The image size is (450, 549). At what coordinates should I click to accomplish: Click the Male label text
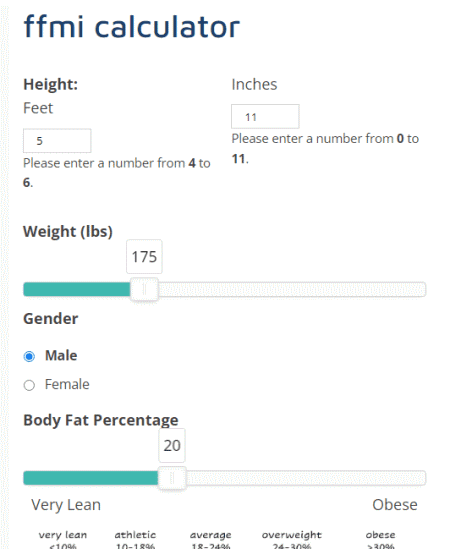[61, 356]
